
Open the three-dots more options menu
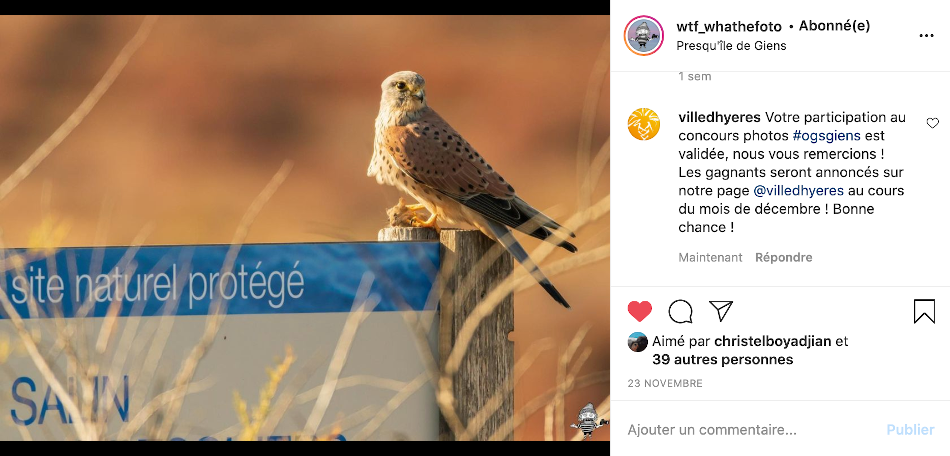(x=926, y=36)
